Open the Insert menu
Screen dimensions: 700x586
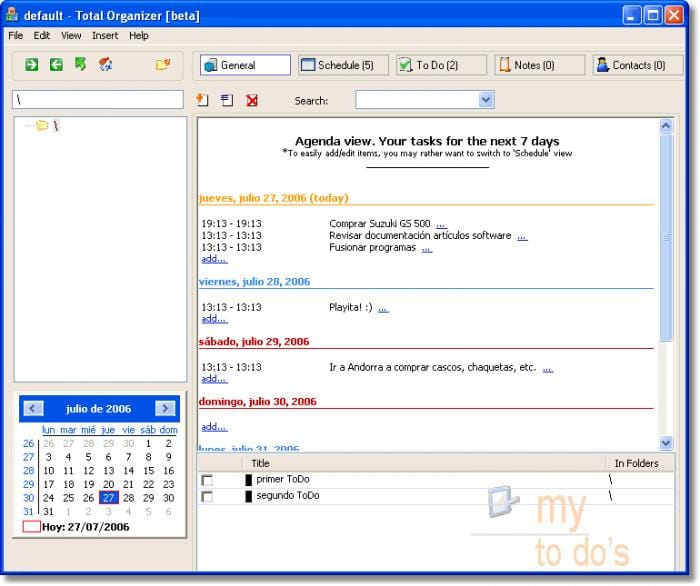coord(105,36)
